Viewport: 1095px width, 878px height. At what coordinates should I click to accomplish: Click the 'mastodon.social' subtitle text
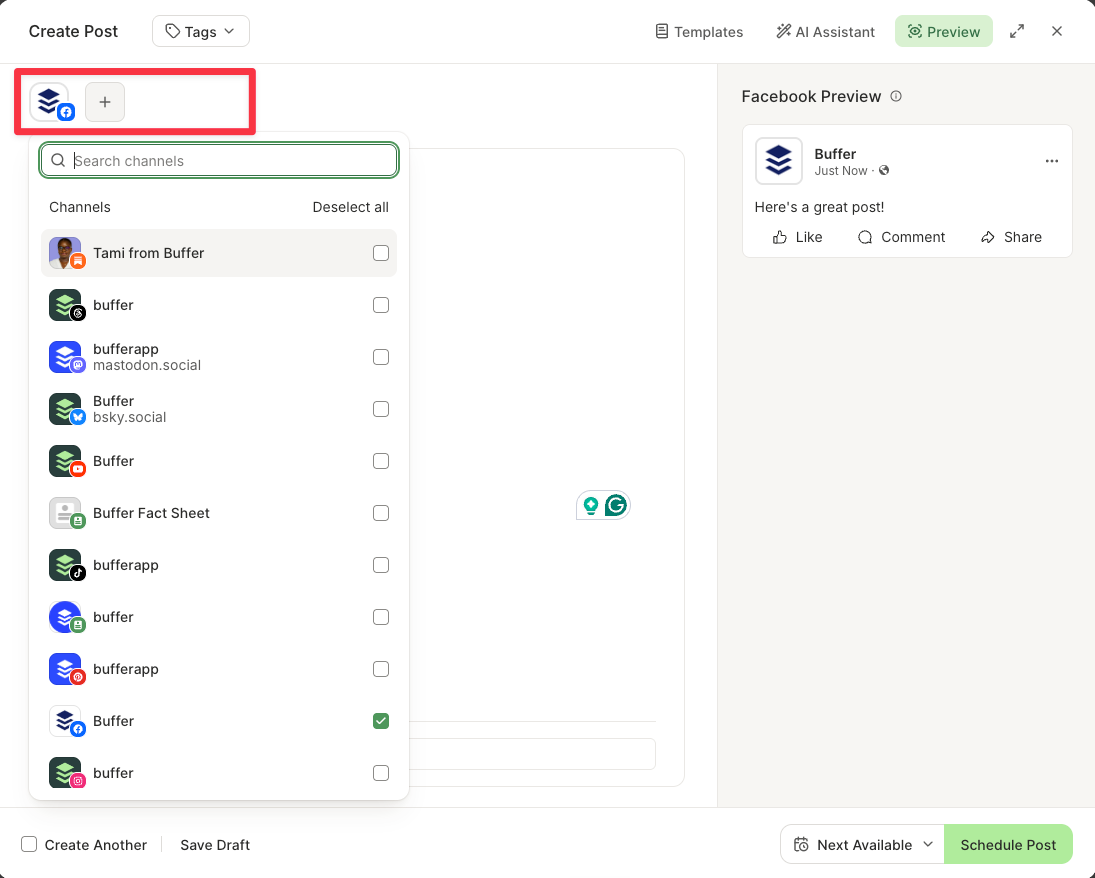(x=147, y=365)
